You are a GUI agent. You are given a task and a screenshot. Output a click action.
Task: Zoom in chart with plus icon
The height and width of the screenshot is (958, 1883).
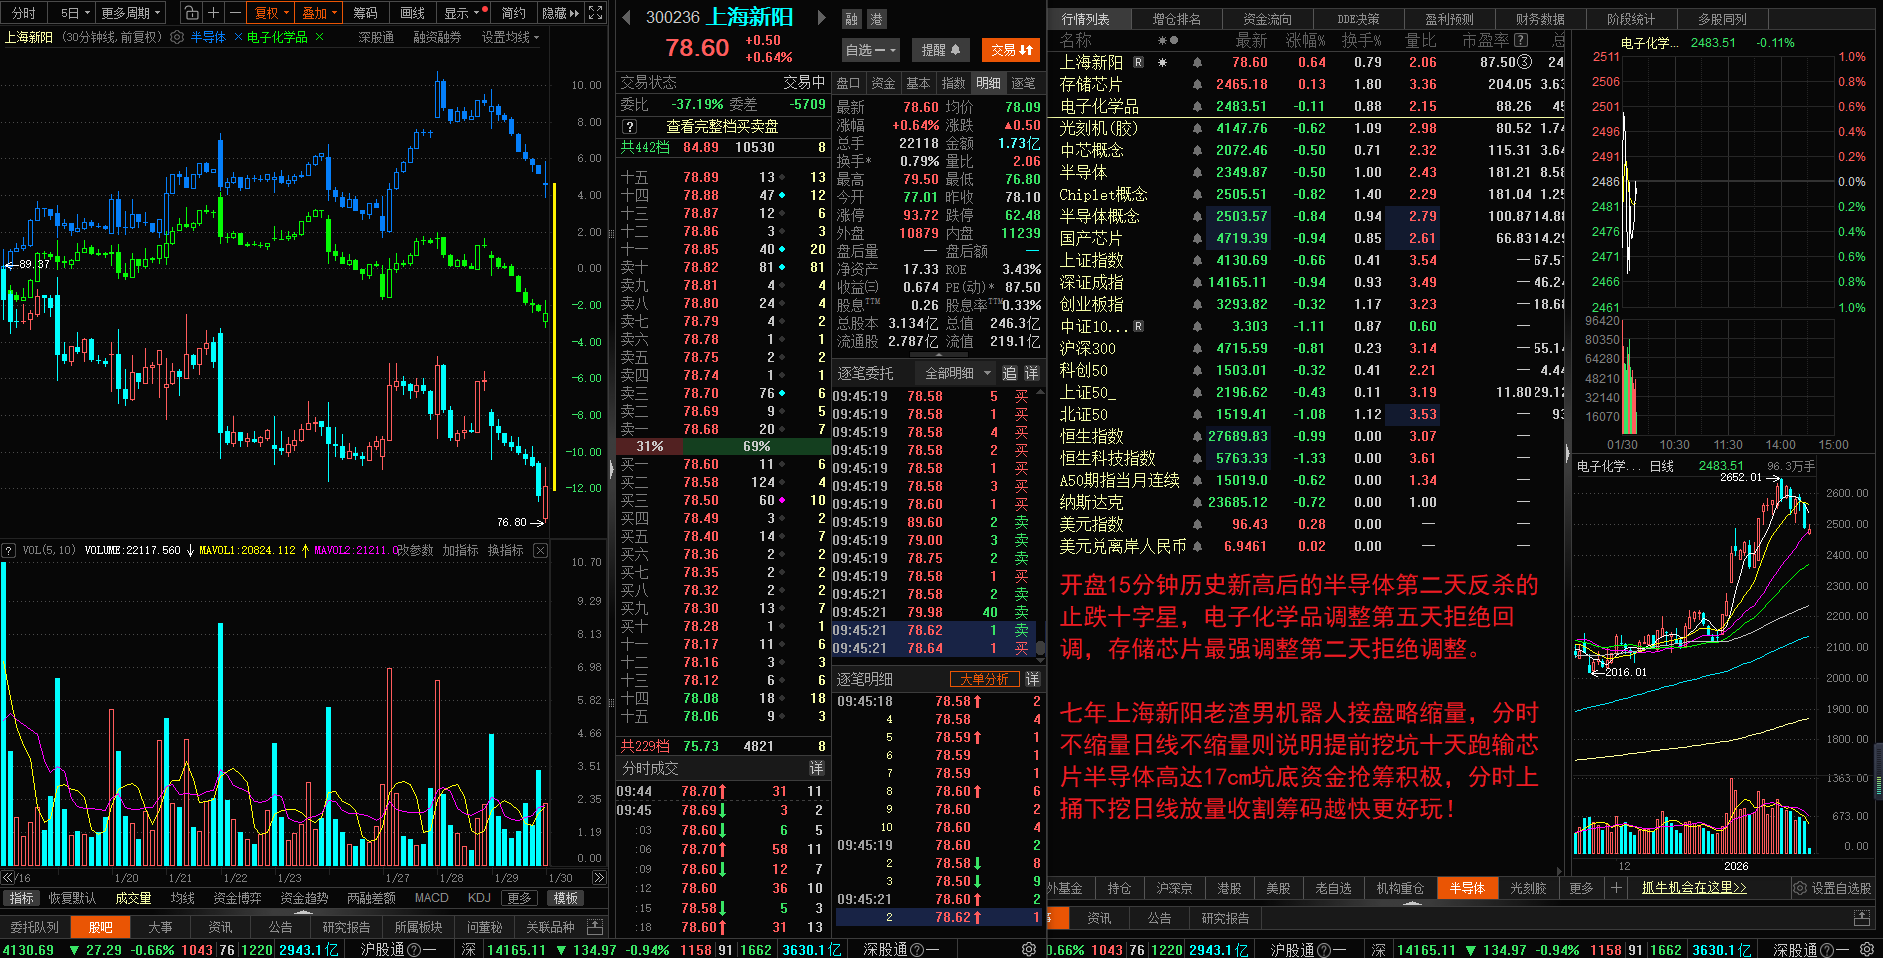click(213, 13)
